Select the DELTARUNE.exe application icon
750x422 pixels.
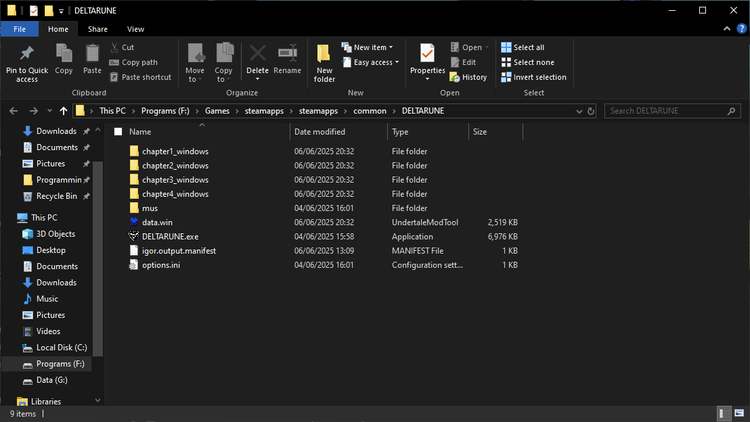[x=133, y=236]
